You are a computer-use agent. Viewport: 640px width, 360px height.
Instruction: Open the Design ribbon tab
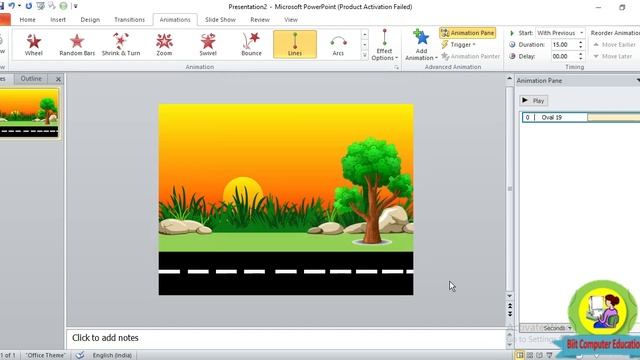click(90, 20)
